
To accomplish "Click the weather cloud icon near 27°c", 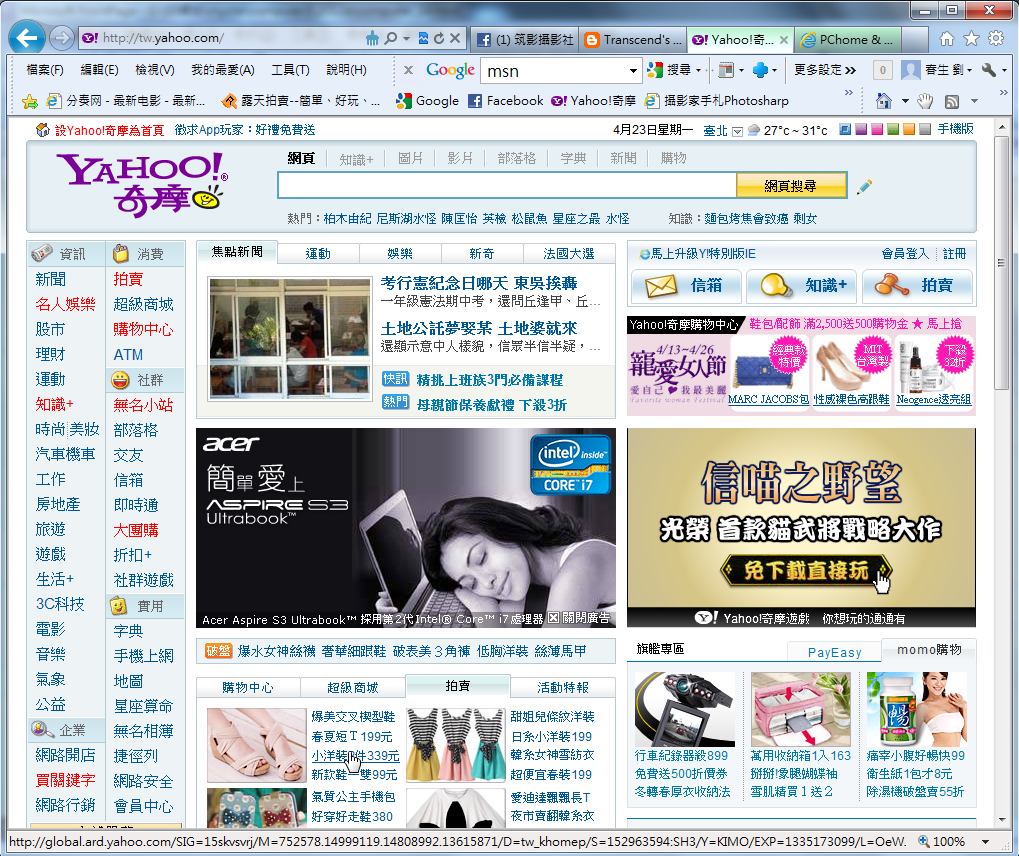I will click(754, 130).
